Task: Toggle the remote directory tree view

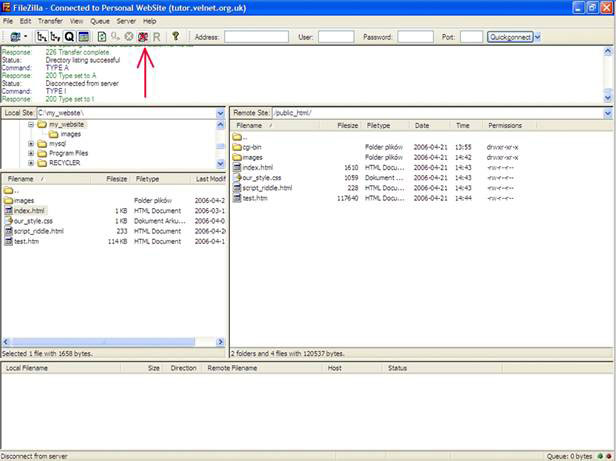Action: pyautogui.click(x=55, y=37)
